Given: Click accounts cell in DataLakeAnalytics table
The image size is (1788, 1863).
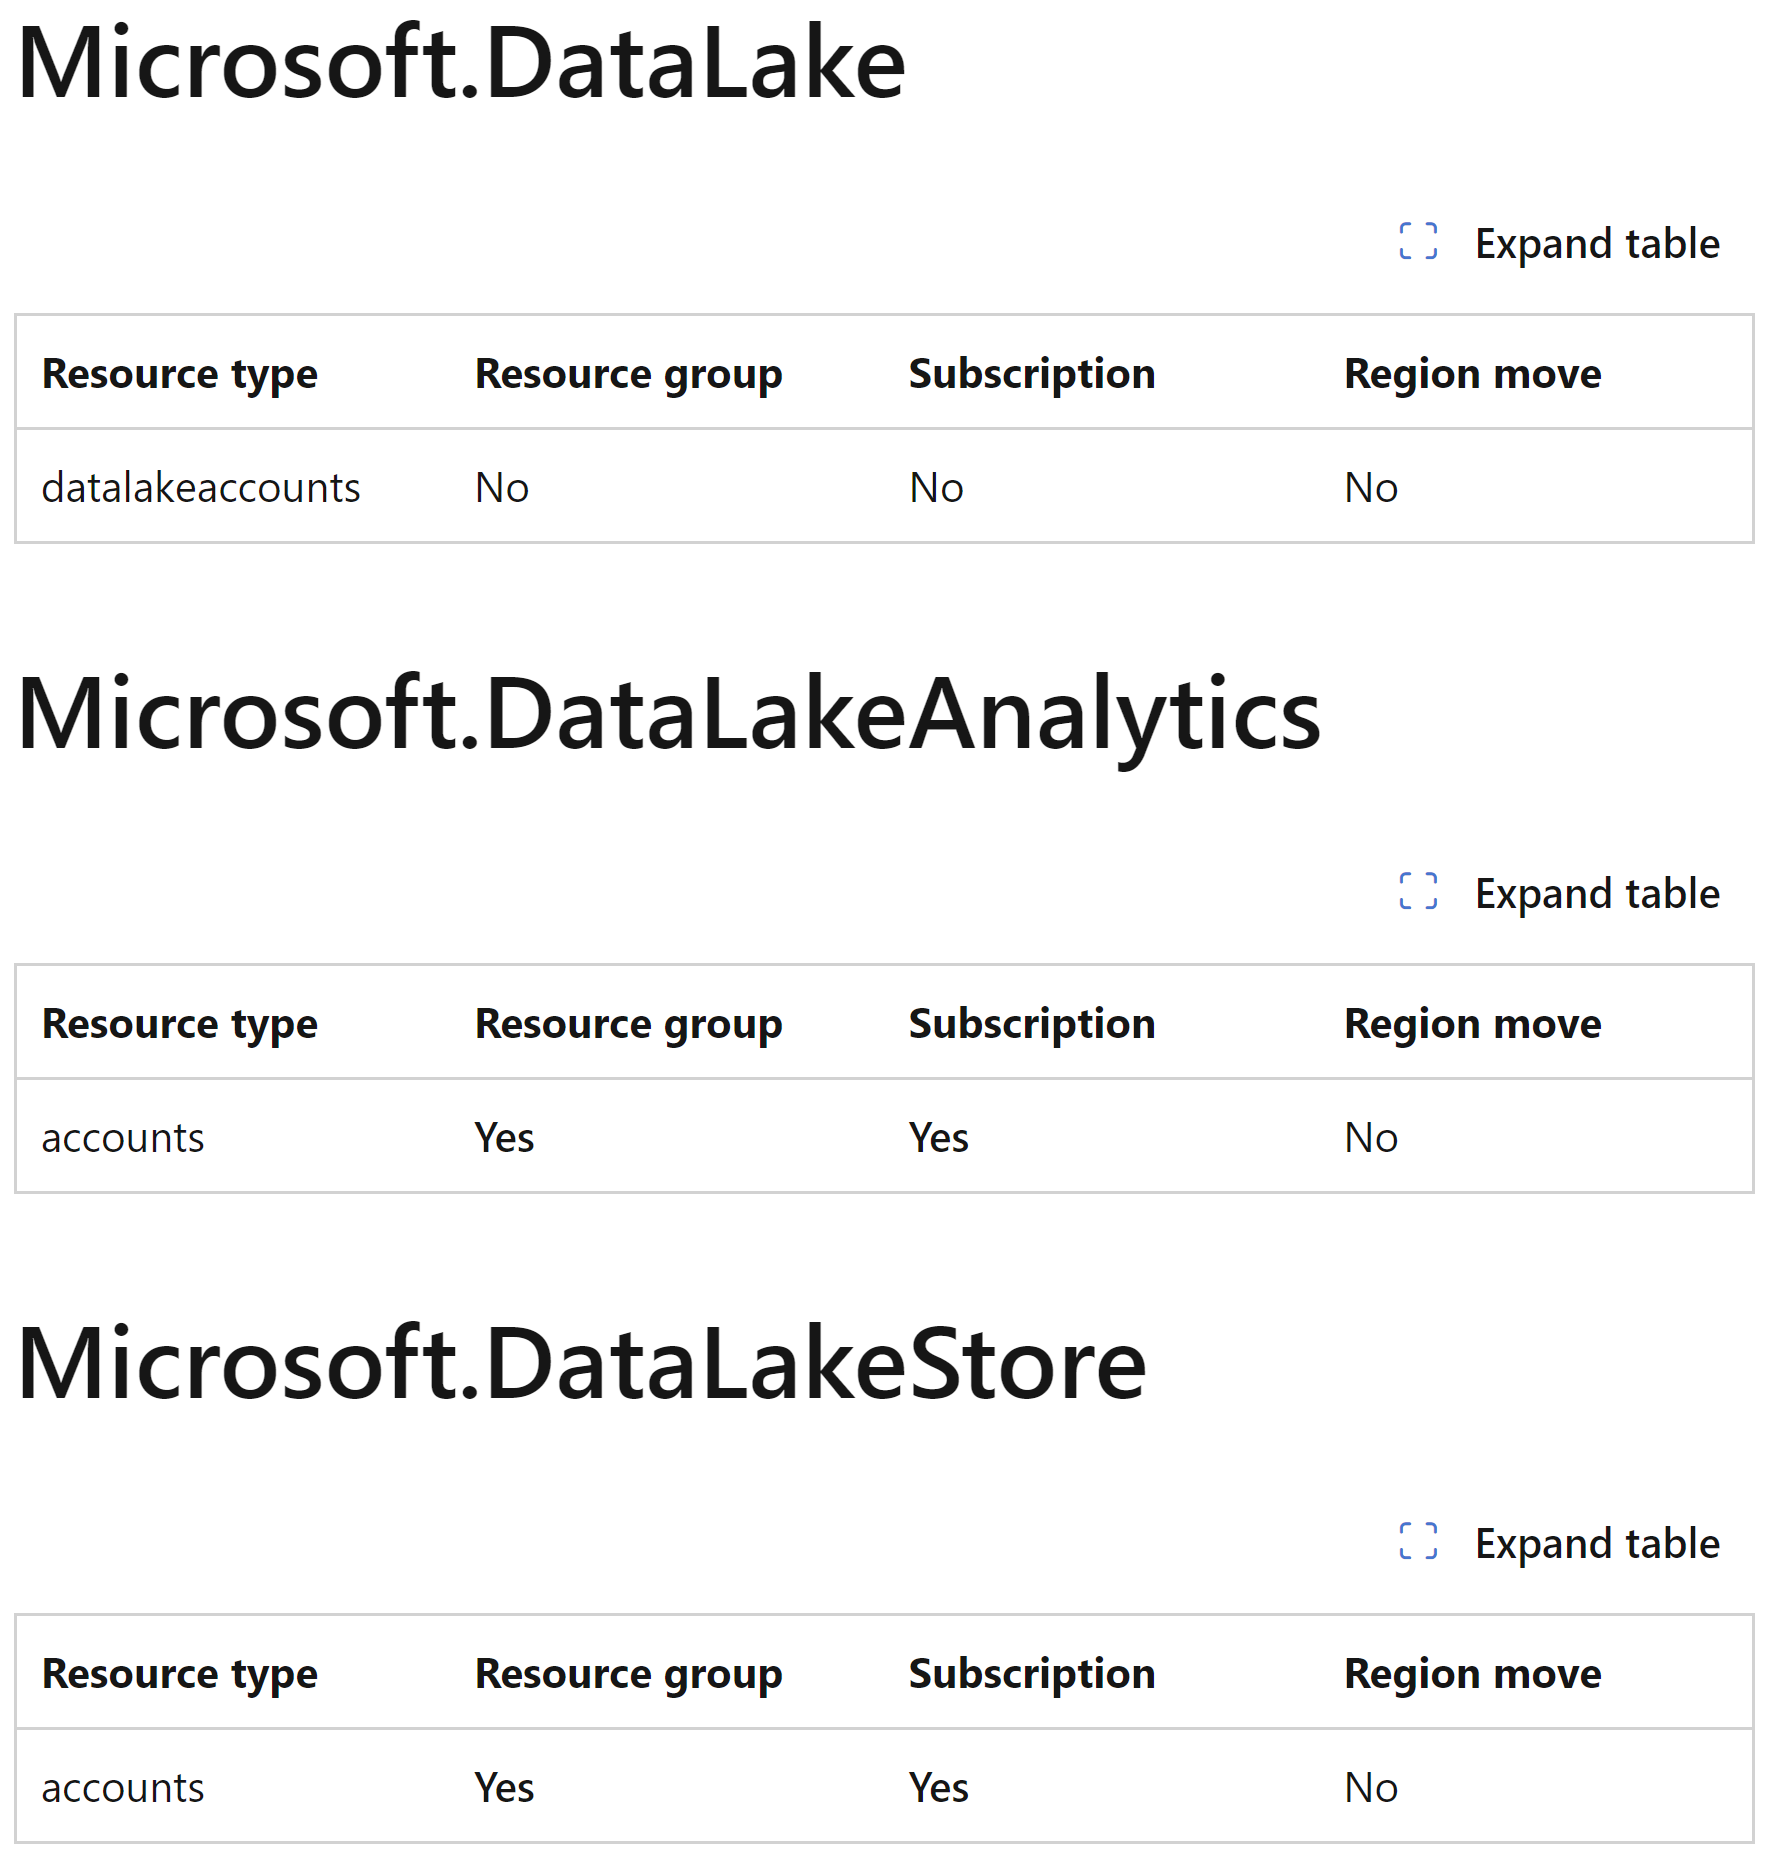Looking at the screenshot, I should (123, 1138).
